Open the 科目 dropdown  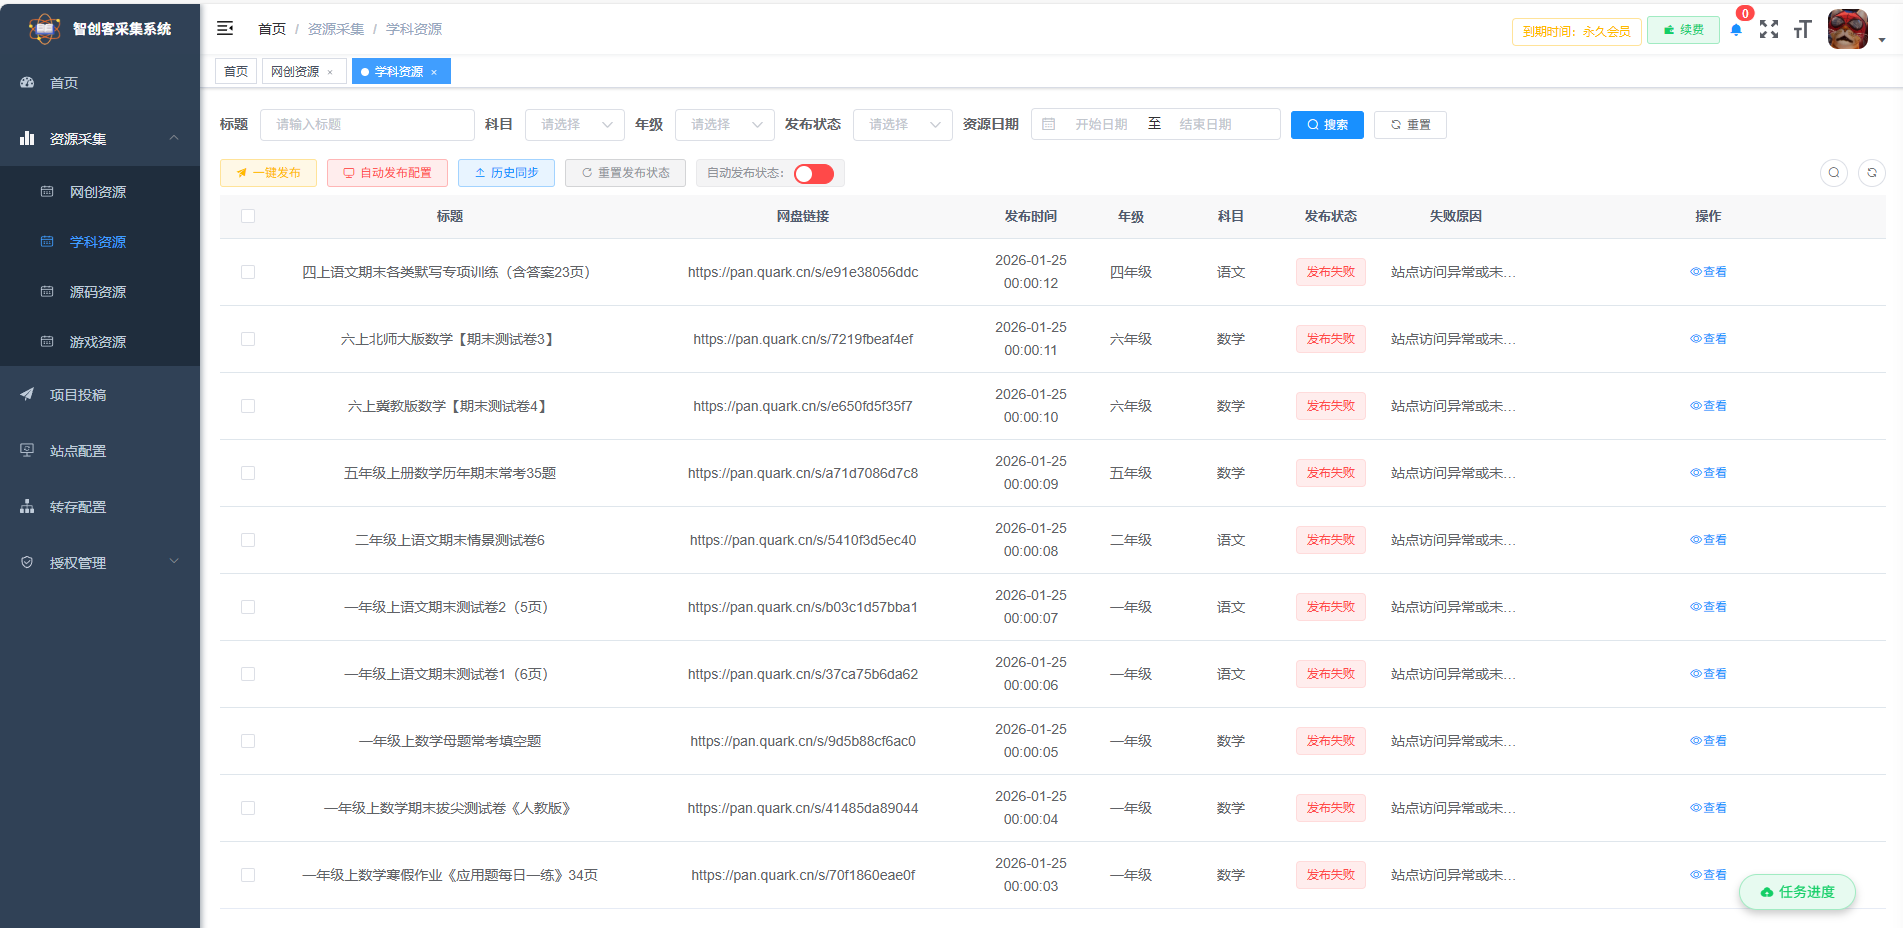[575, 124]
